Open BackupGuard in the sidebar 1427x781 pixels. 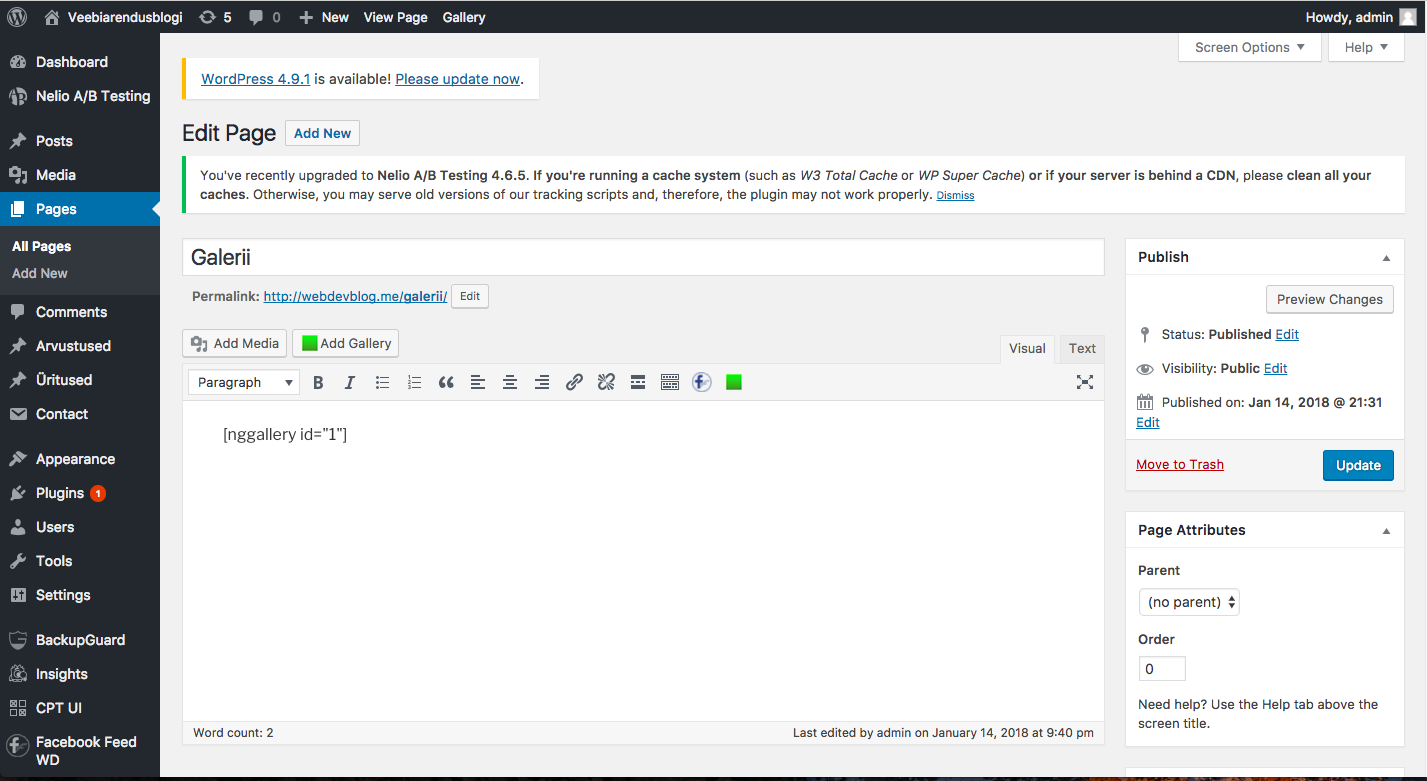[80, 640]
